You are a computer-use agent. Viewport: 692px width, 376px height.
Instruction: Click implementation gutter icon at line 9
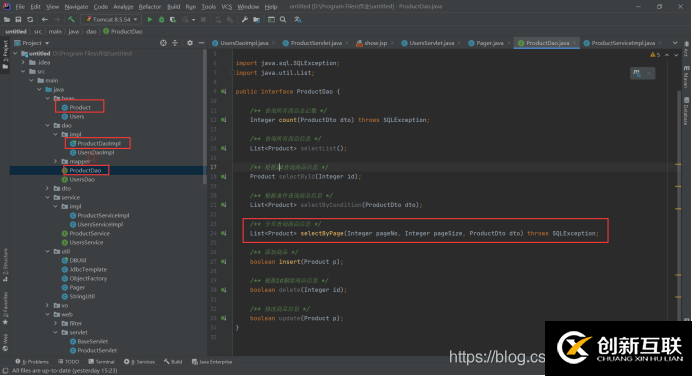click(x=224, y=91)
